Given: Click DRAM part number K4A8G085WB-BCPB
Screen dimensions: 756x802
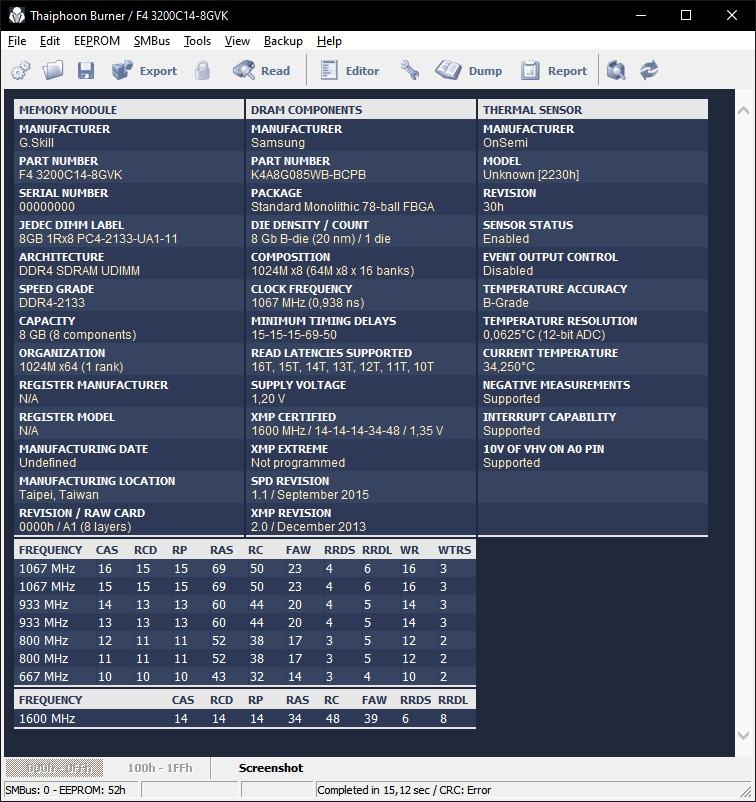Looking at the screenshot, I should (308, 175).
